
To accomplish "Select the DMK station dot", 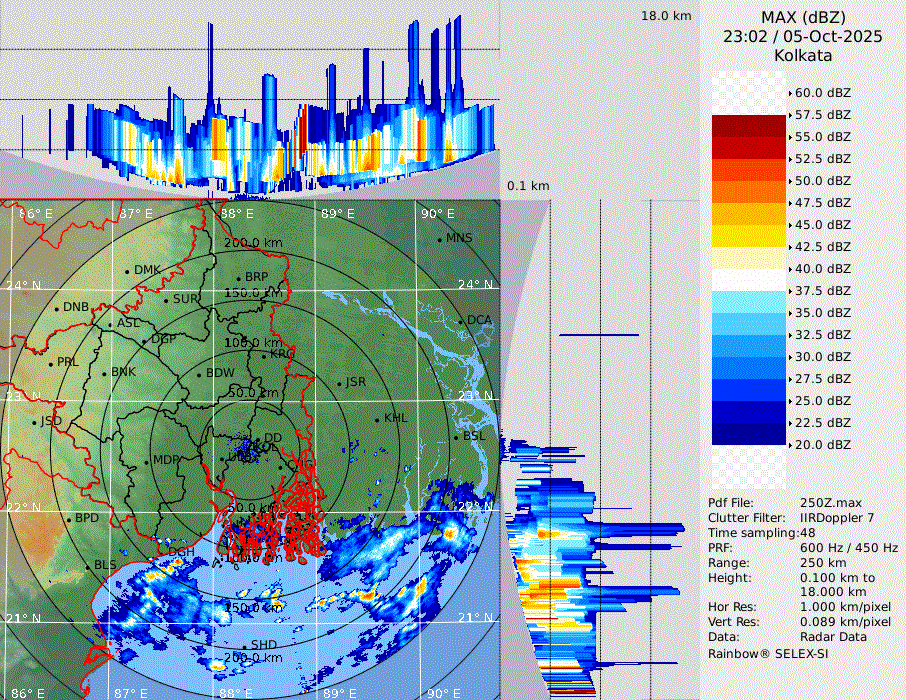I will point(128,271).
